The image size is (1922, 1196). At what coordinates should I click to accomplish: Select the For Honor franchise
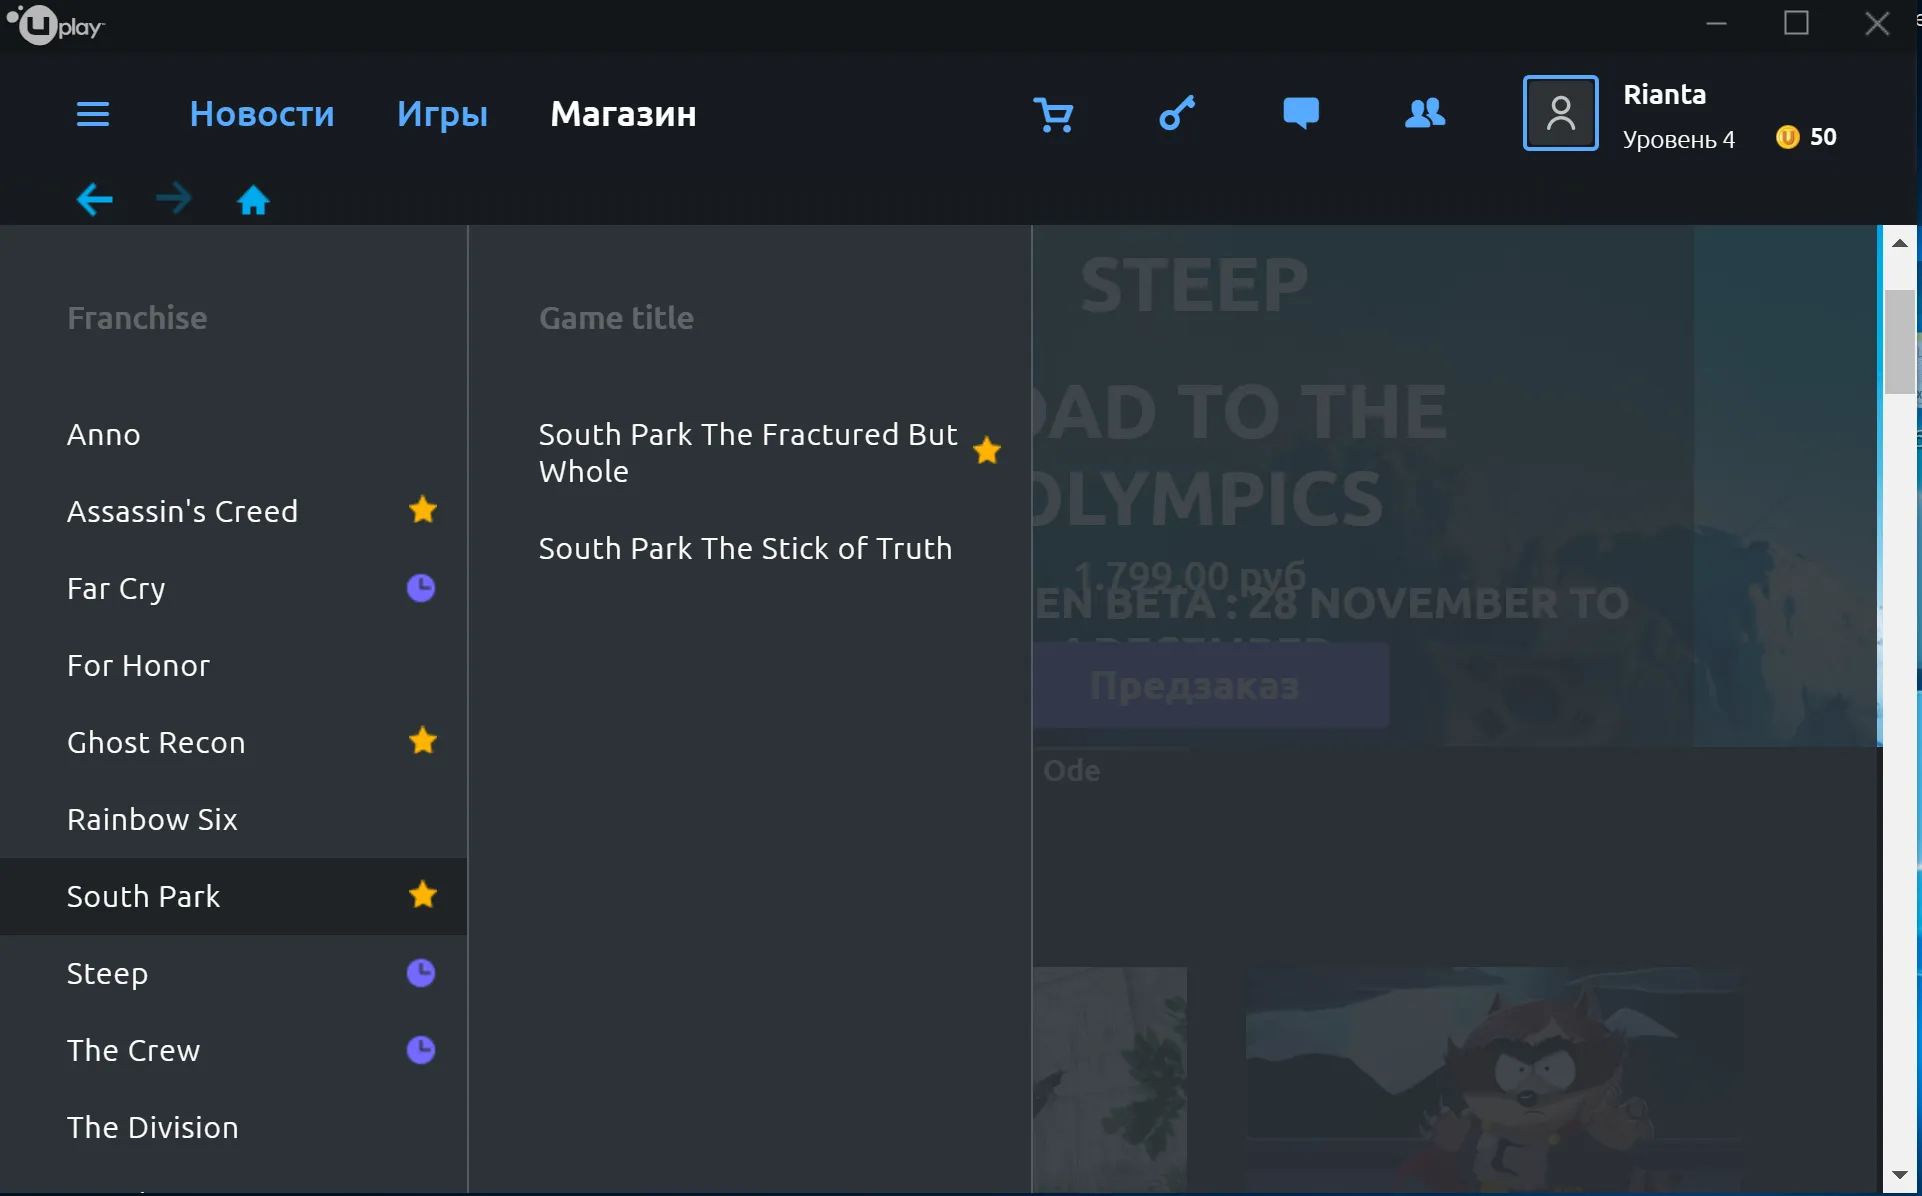click(x=234, y=665)
